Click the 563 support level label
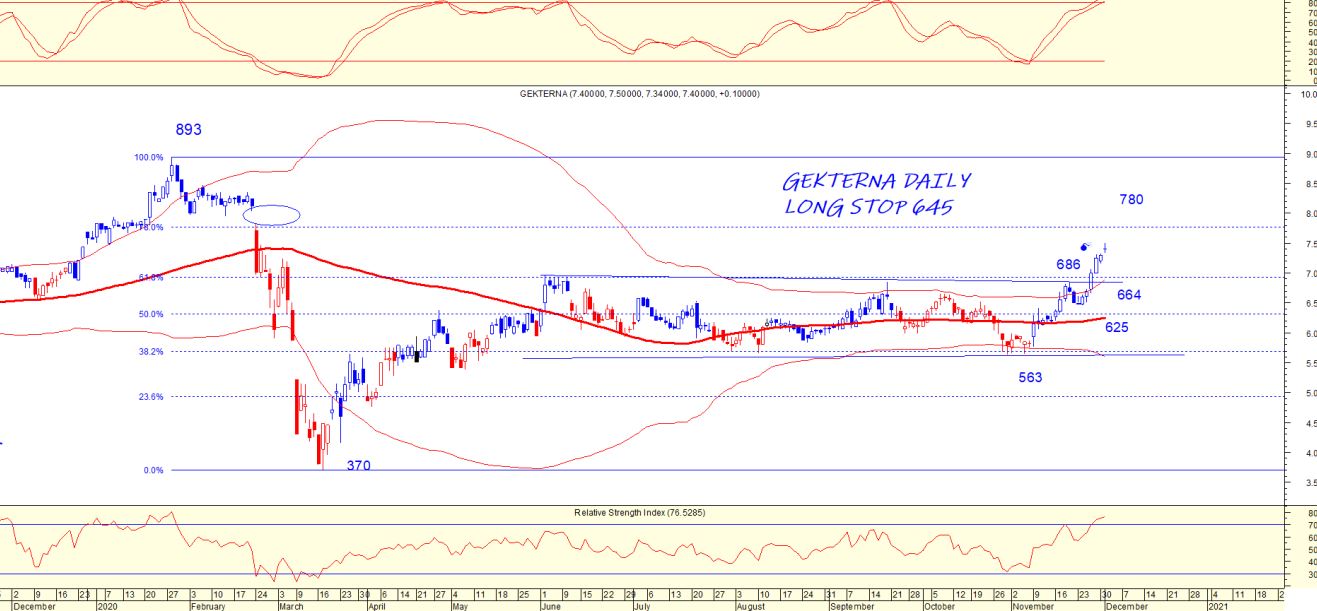This screenshot has width=1317, height=611. point(1030,378)
